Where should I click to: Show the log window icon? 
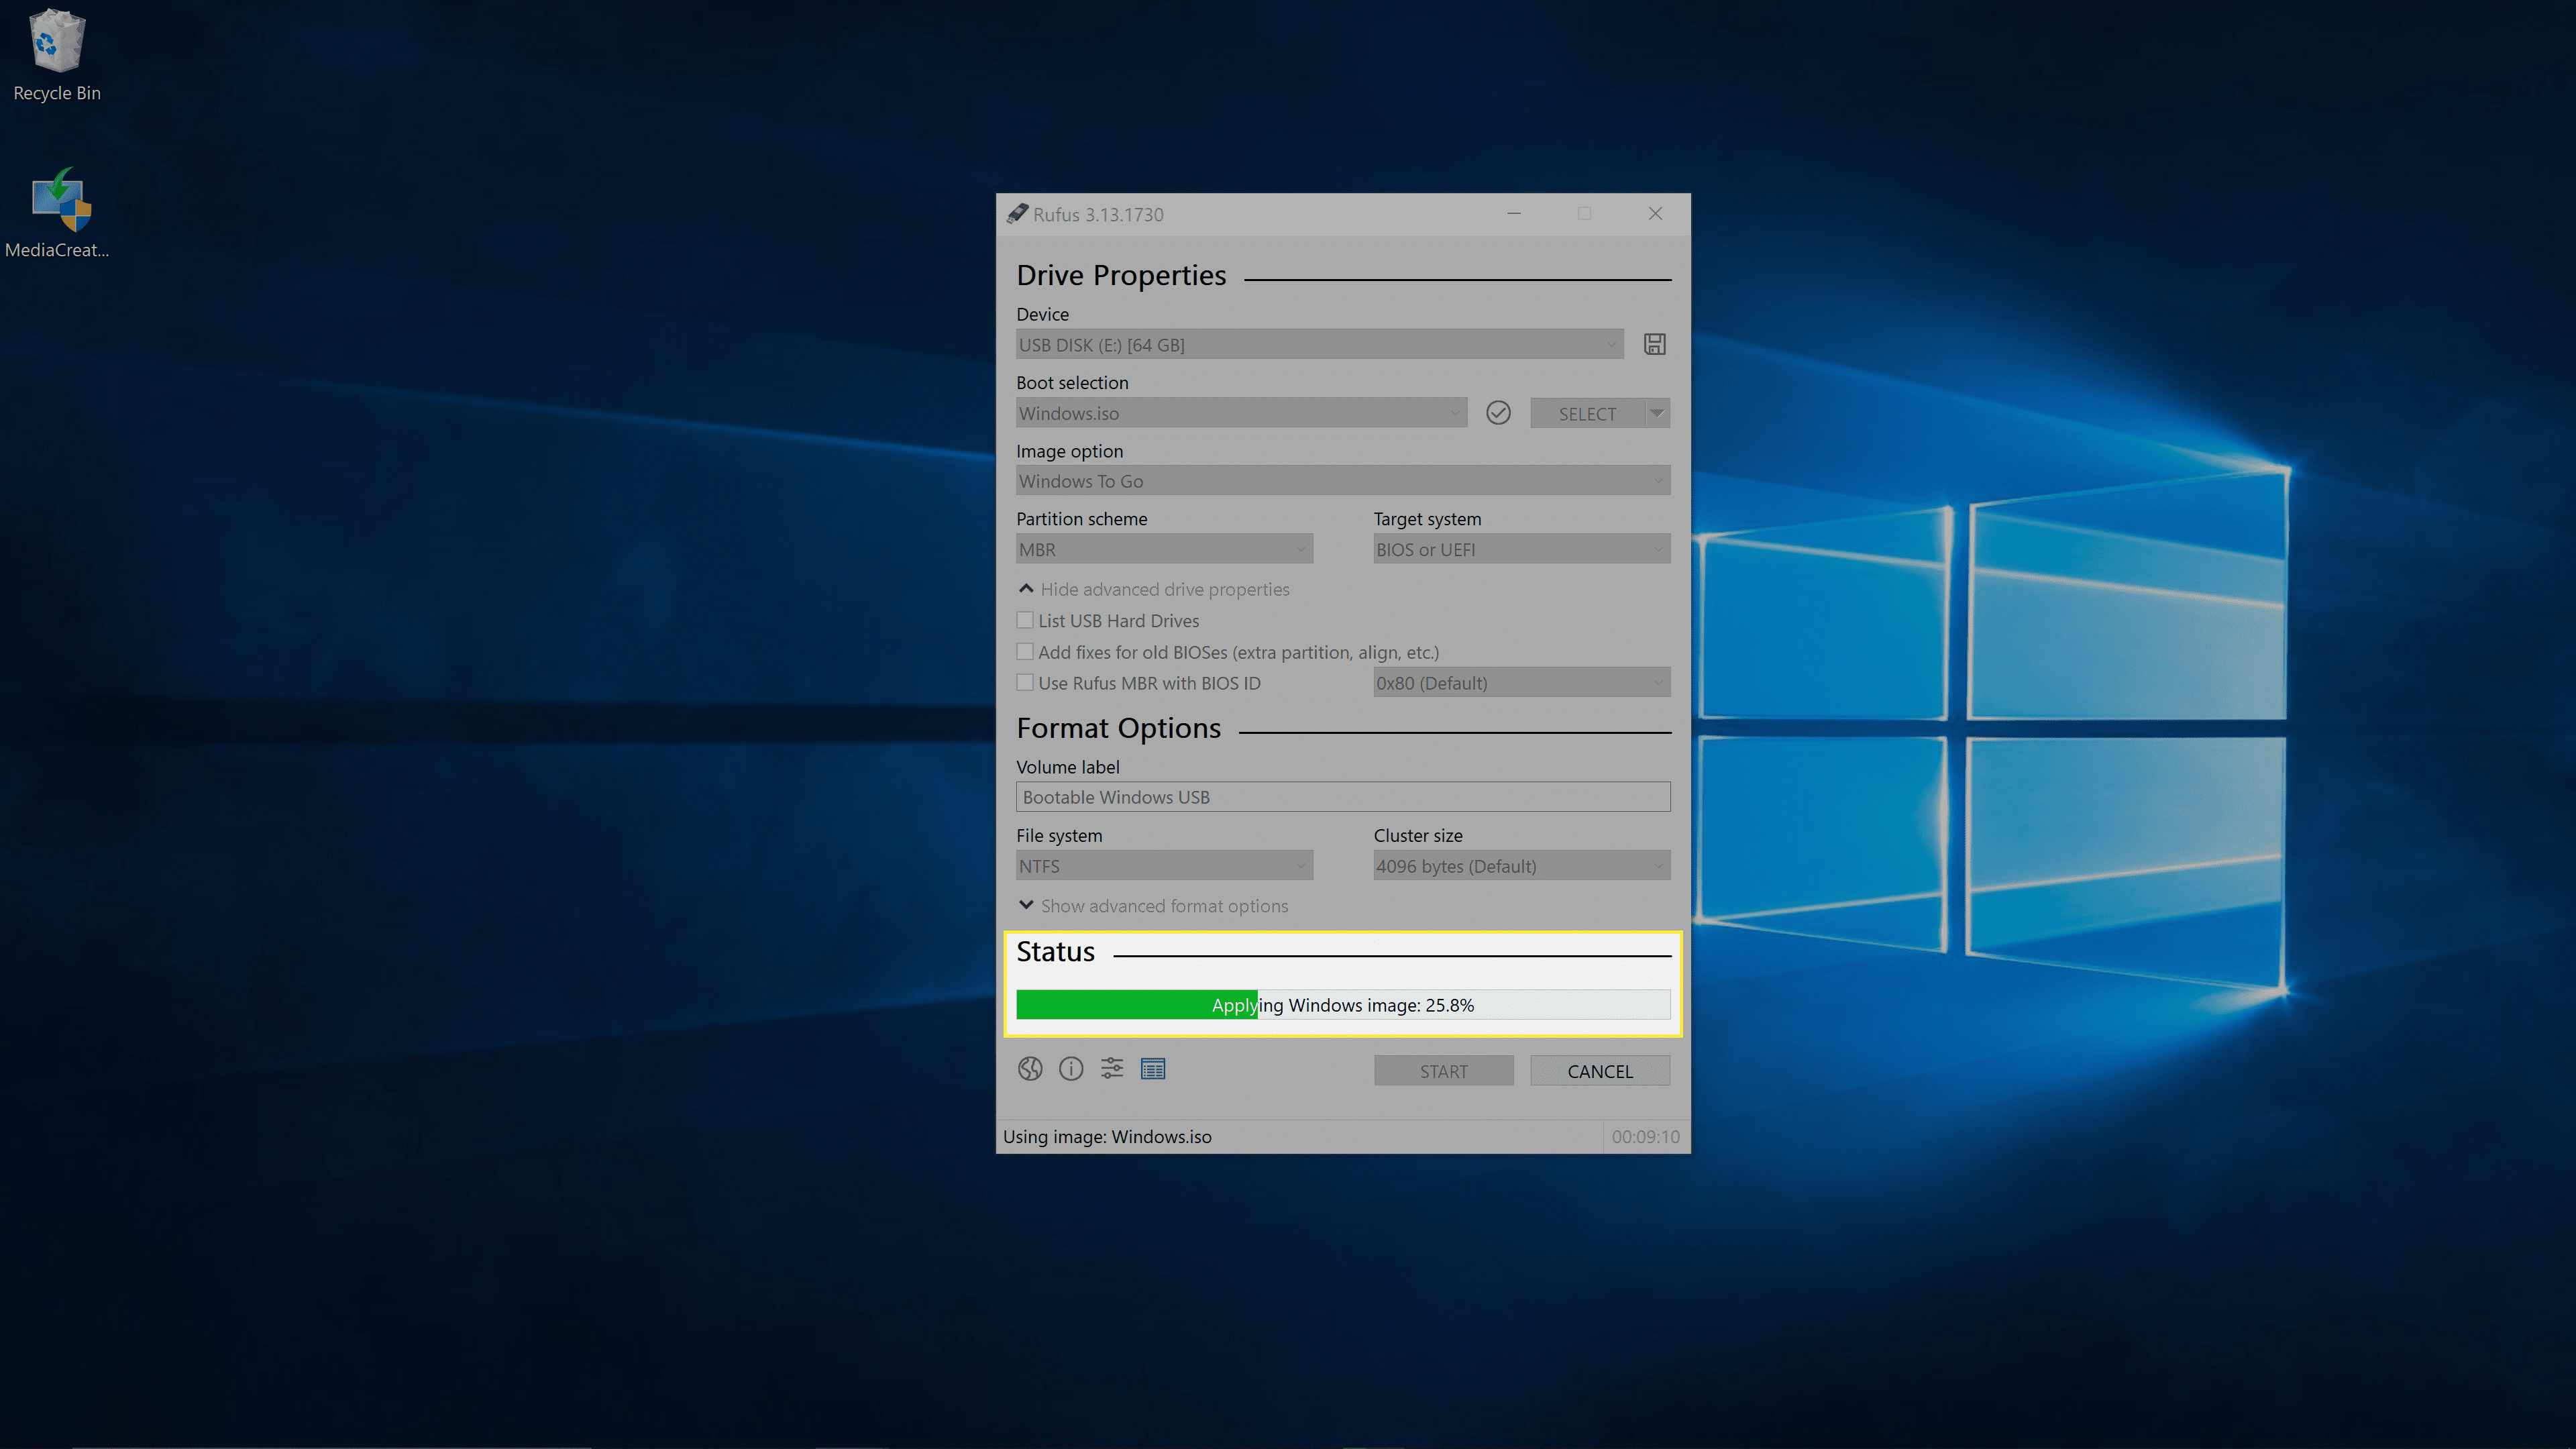point(1153,1069)
